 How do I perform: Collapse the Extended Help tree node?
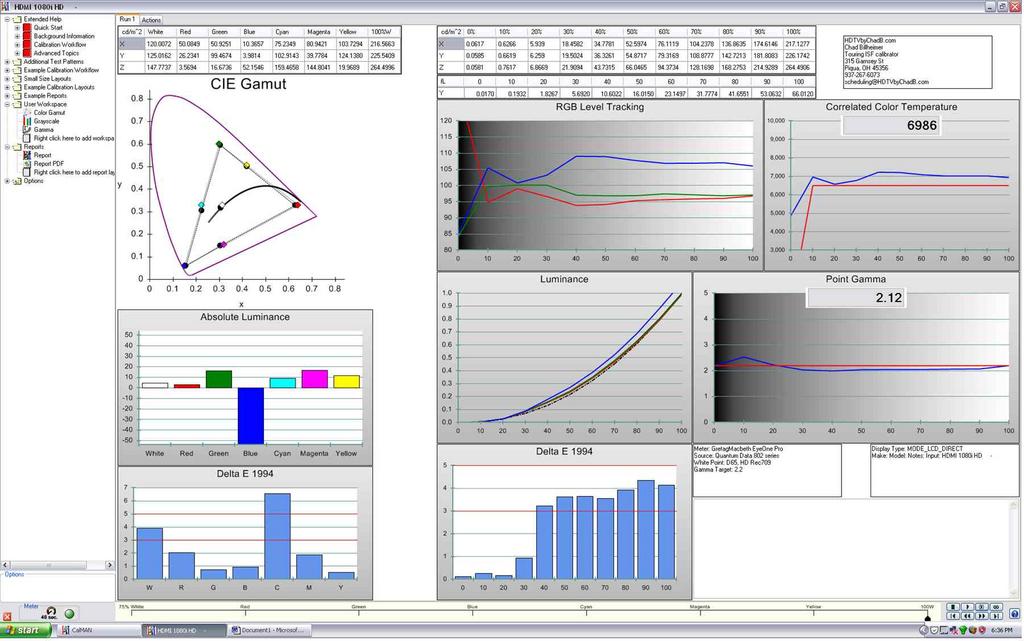tap(7, 19)
